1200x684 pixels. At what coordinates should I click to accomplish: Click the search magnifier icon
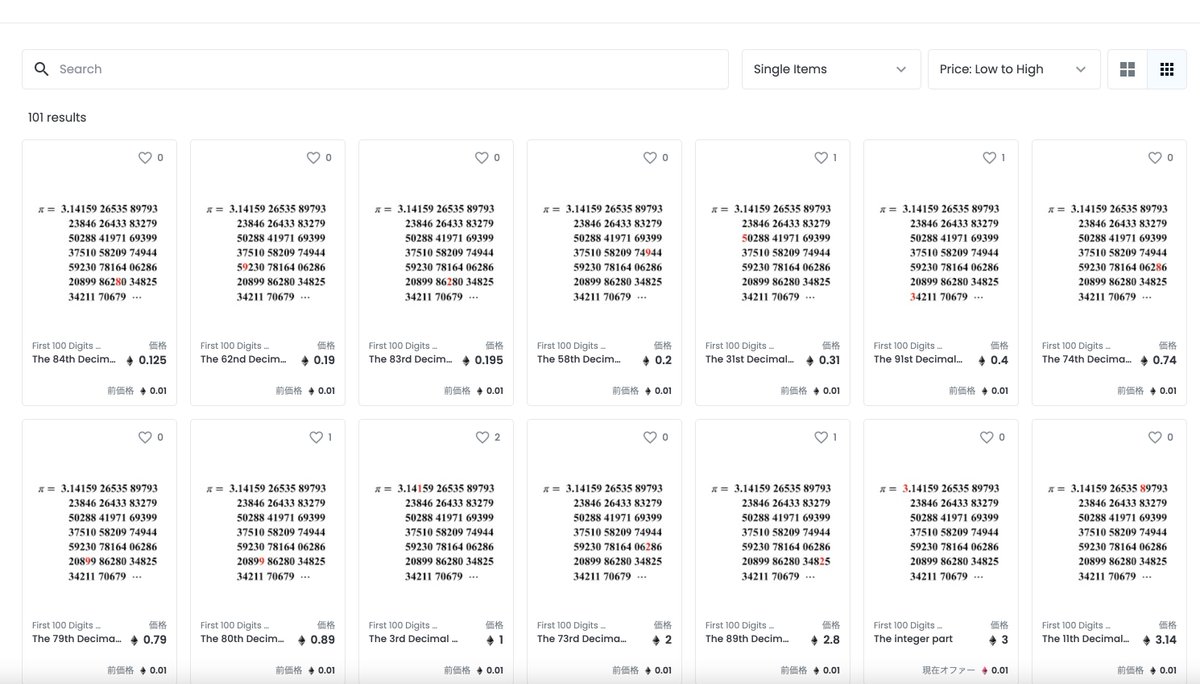(41, 69)
